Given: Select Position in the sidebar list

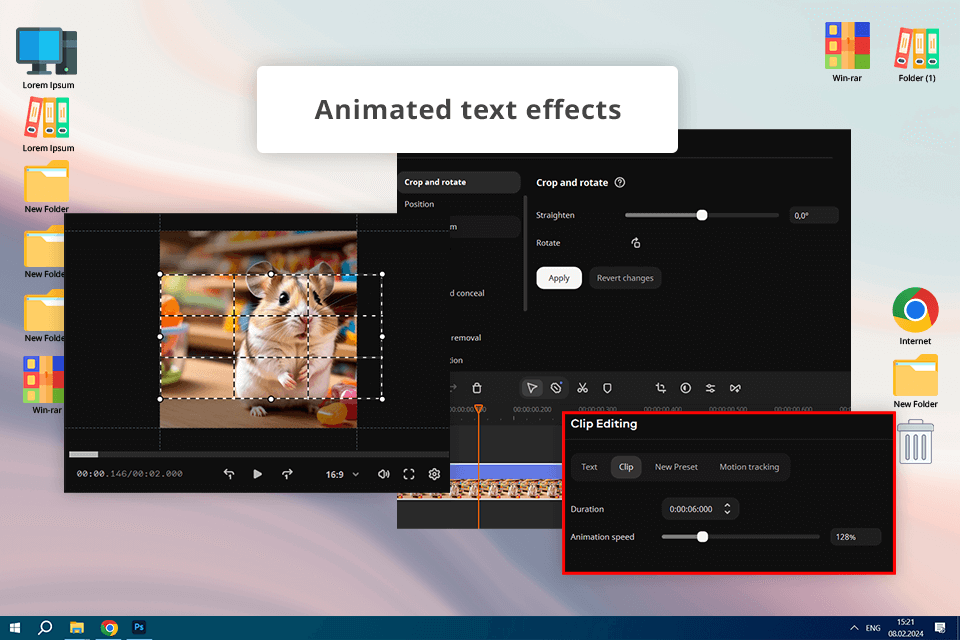Looking at the screenshot, I should tap(419, 204).
